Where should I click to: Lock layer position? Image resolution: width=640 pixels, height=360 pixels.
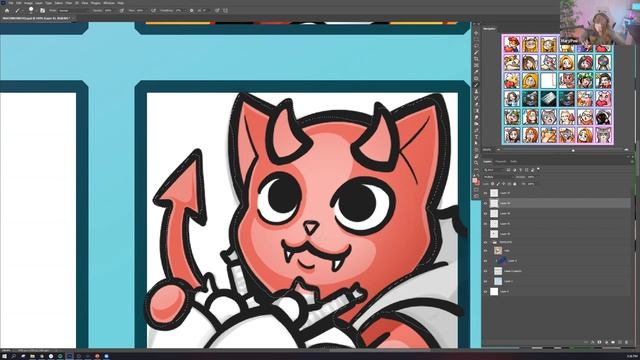tap(504, 184)
